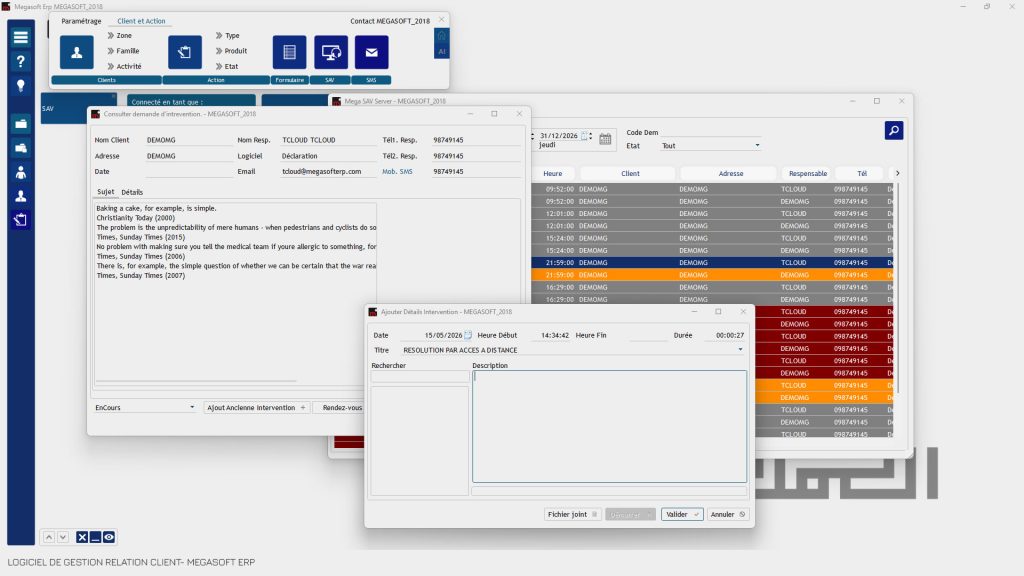Click the SAV tile in the main workspace
1024x576 pixels.
78,108
